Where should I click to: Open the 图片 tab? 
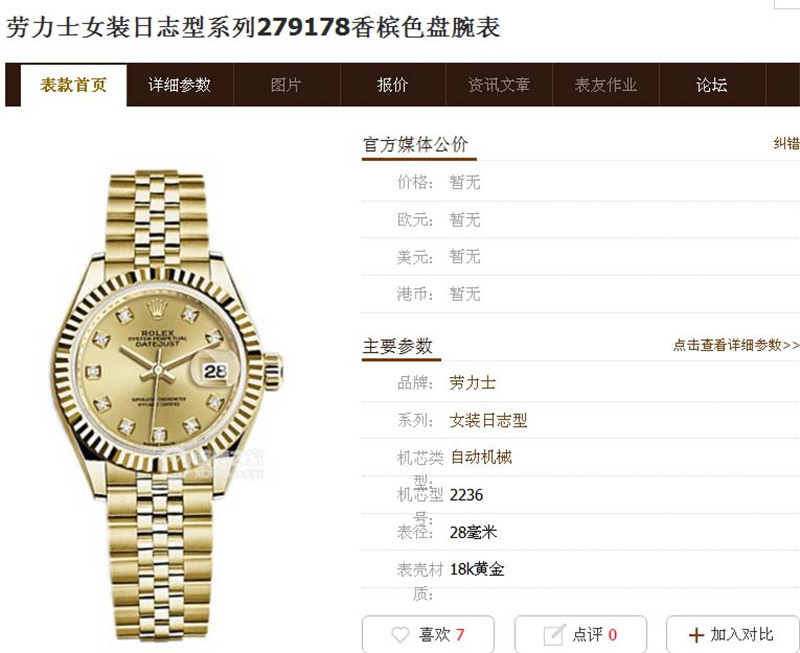pos(286,85)
